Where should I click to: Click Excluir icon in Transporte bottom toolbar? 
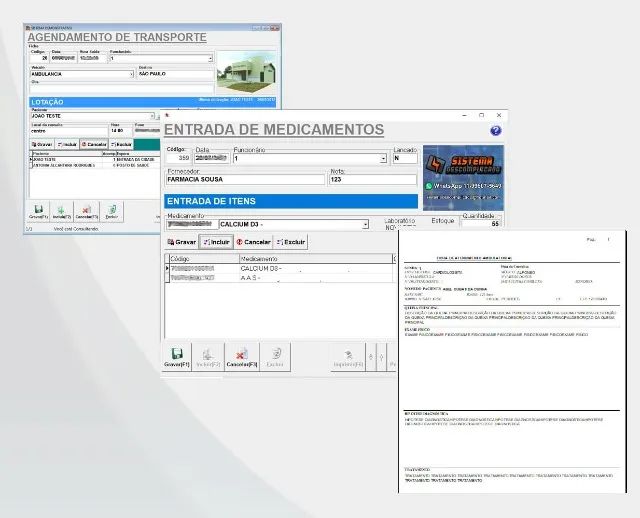tap(111, 212)
